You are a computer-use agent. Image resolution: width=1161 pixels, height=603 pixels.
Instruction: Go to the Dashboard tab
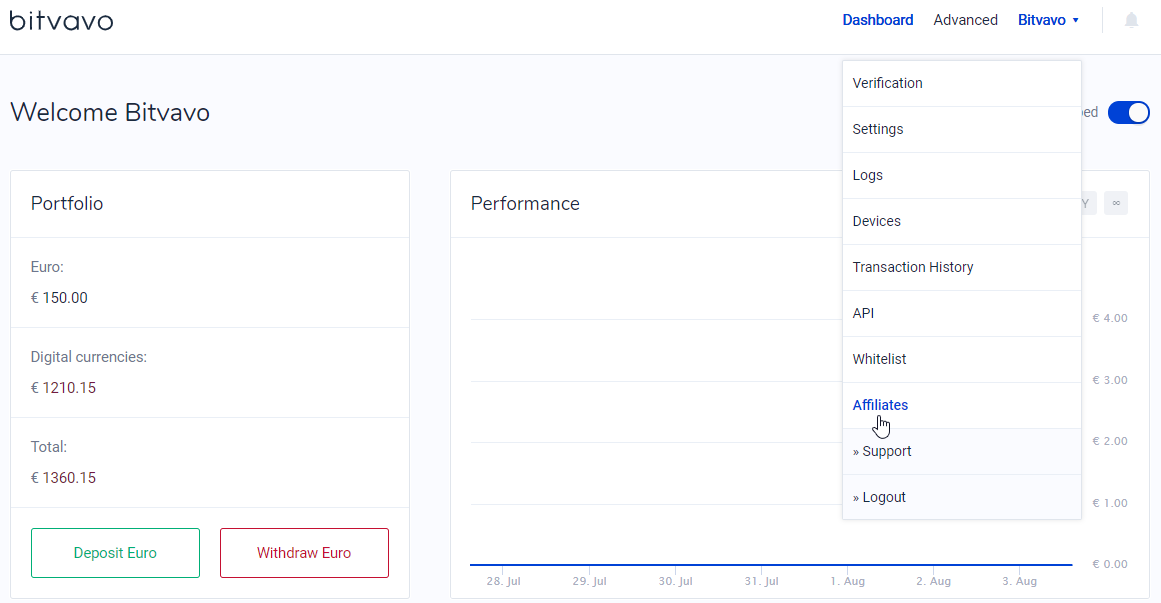pos(877,20)
